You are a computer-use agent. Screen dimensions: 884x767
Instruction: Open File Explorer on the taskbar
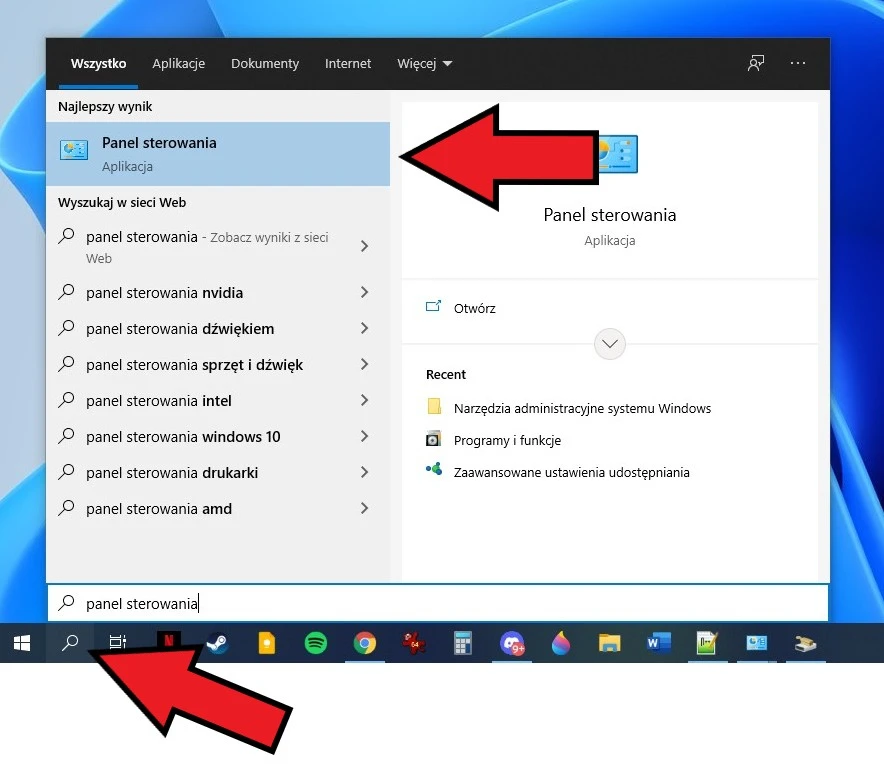click(x=609, y=643)
